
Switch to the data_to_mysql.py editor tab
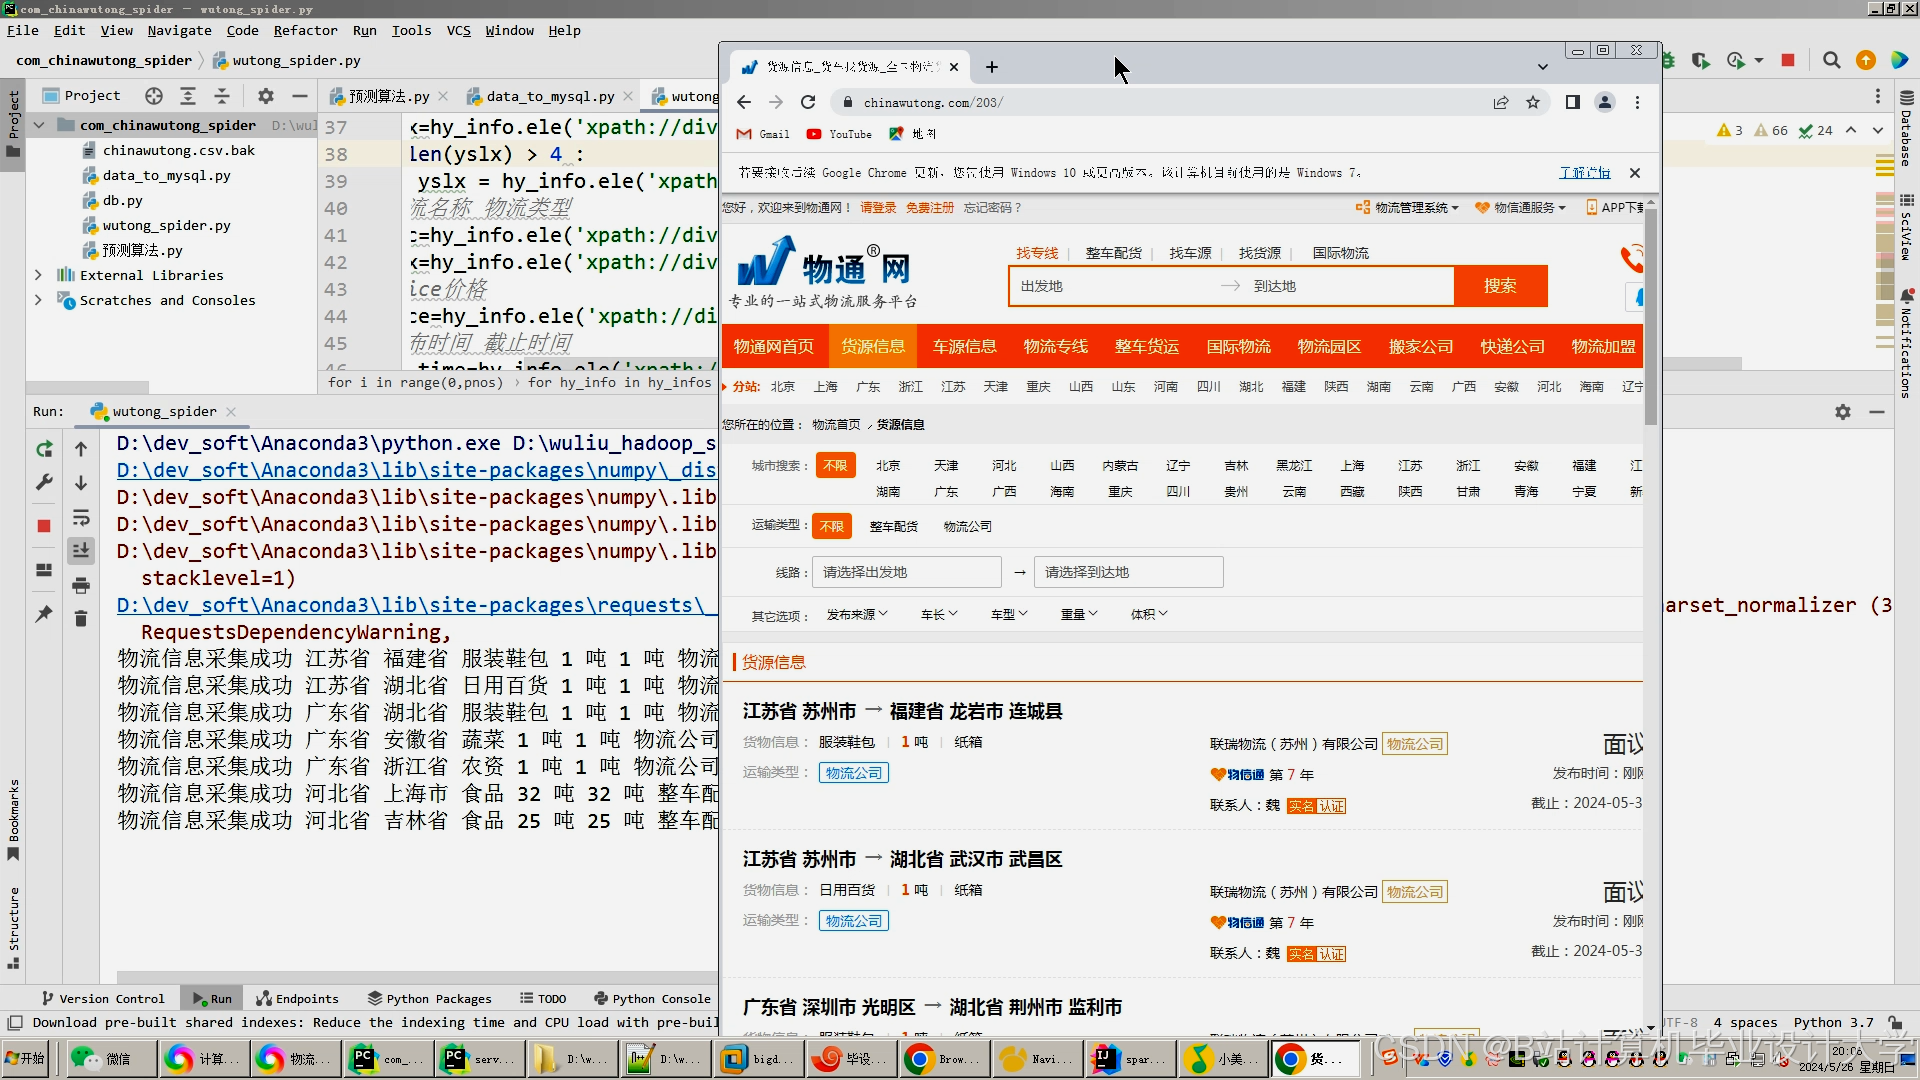(x=549, y=96)
